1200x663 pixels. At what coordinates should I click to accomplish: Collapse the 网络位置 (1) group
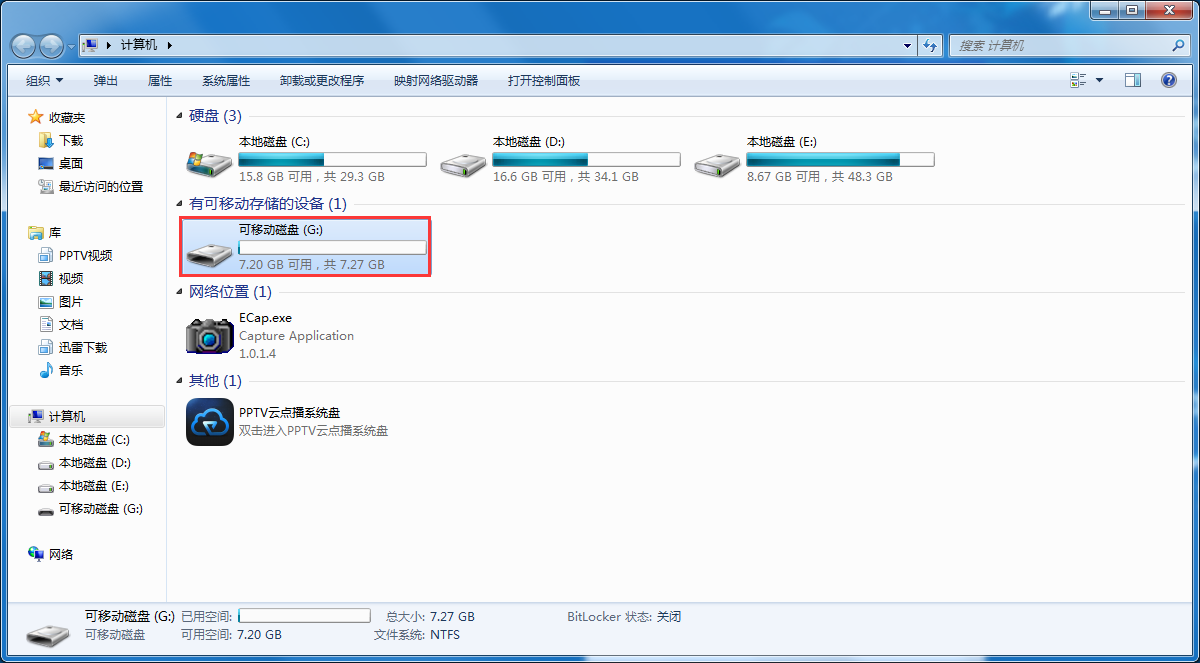click(180, 292)
